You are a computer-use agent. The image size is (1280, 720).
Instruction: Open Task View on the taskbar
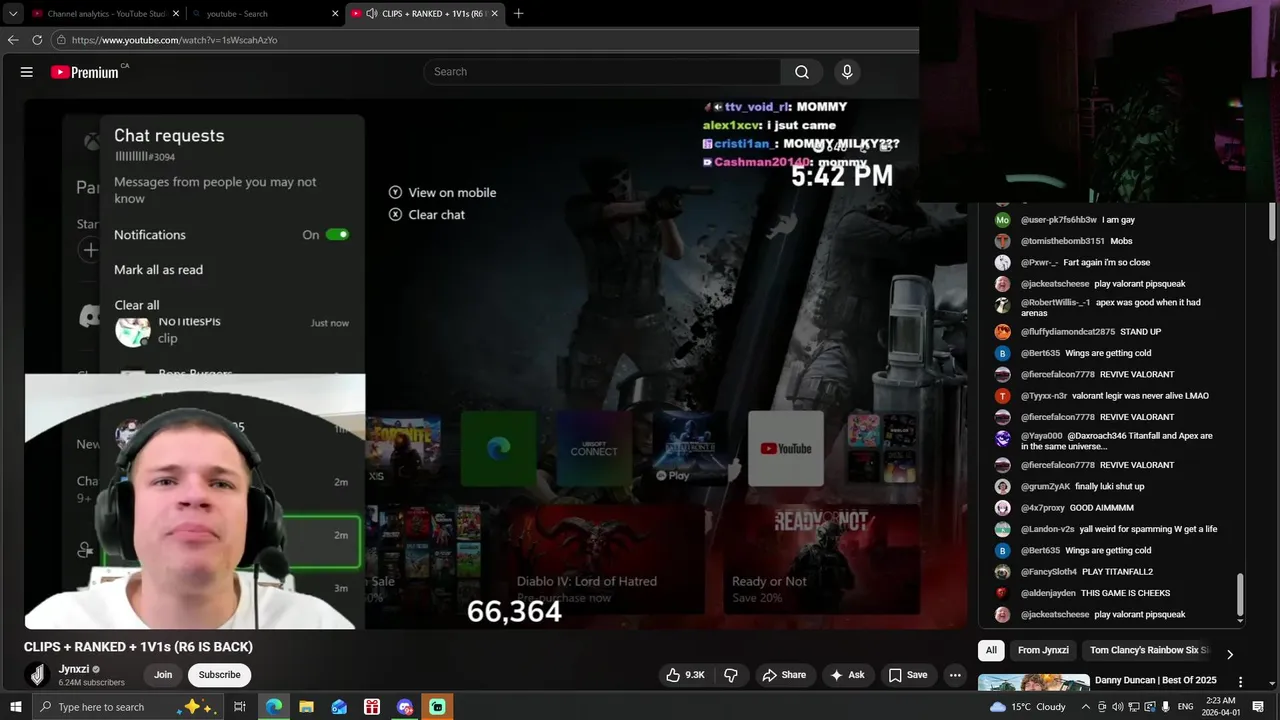tap(240, 707)
